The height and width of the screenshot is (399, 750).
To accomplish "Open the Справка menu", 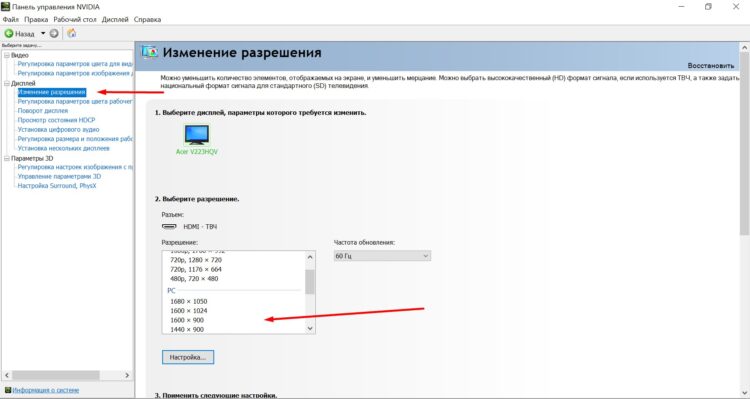I will (x=147, y=20).
